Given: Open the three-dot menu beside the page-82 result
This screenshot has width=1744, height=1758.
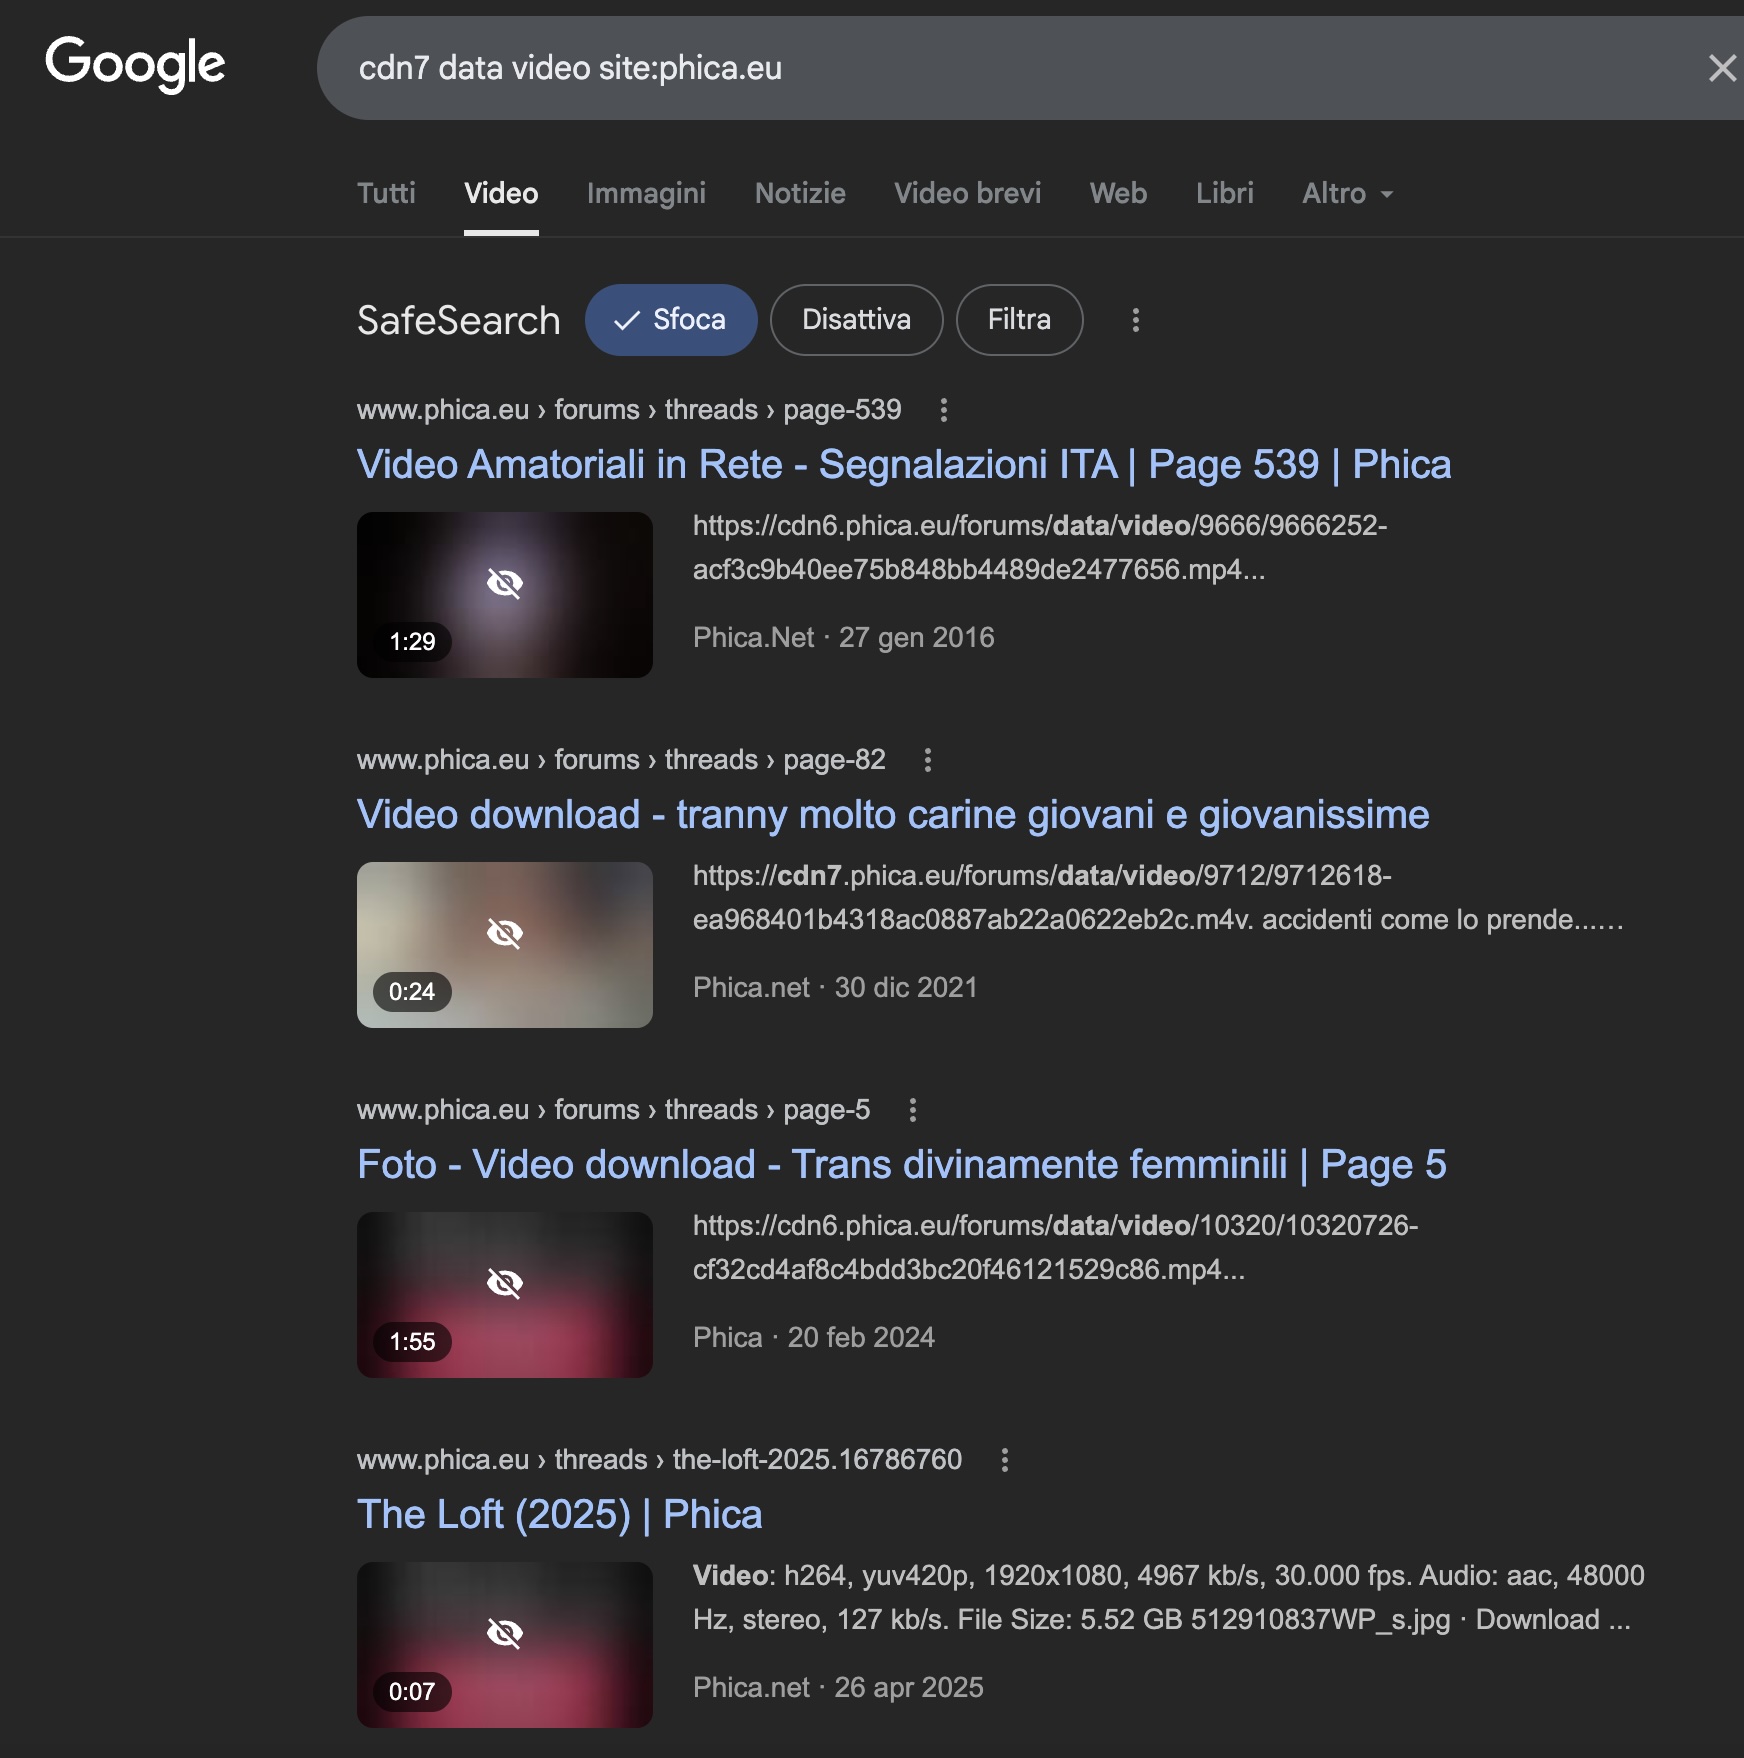Looking at the screenshot, I should click(927, 760).
